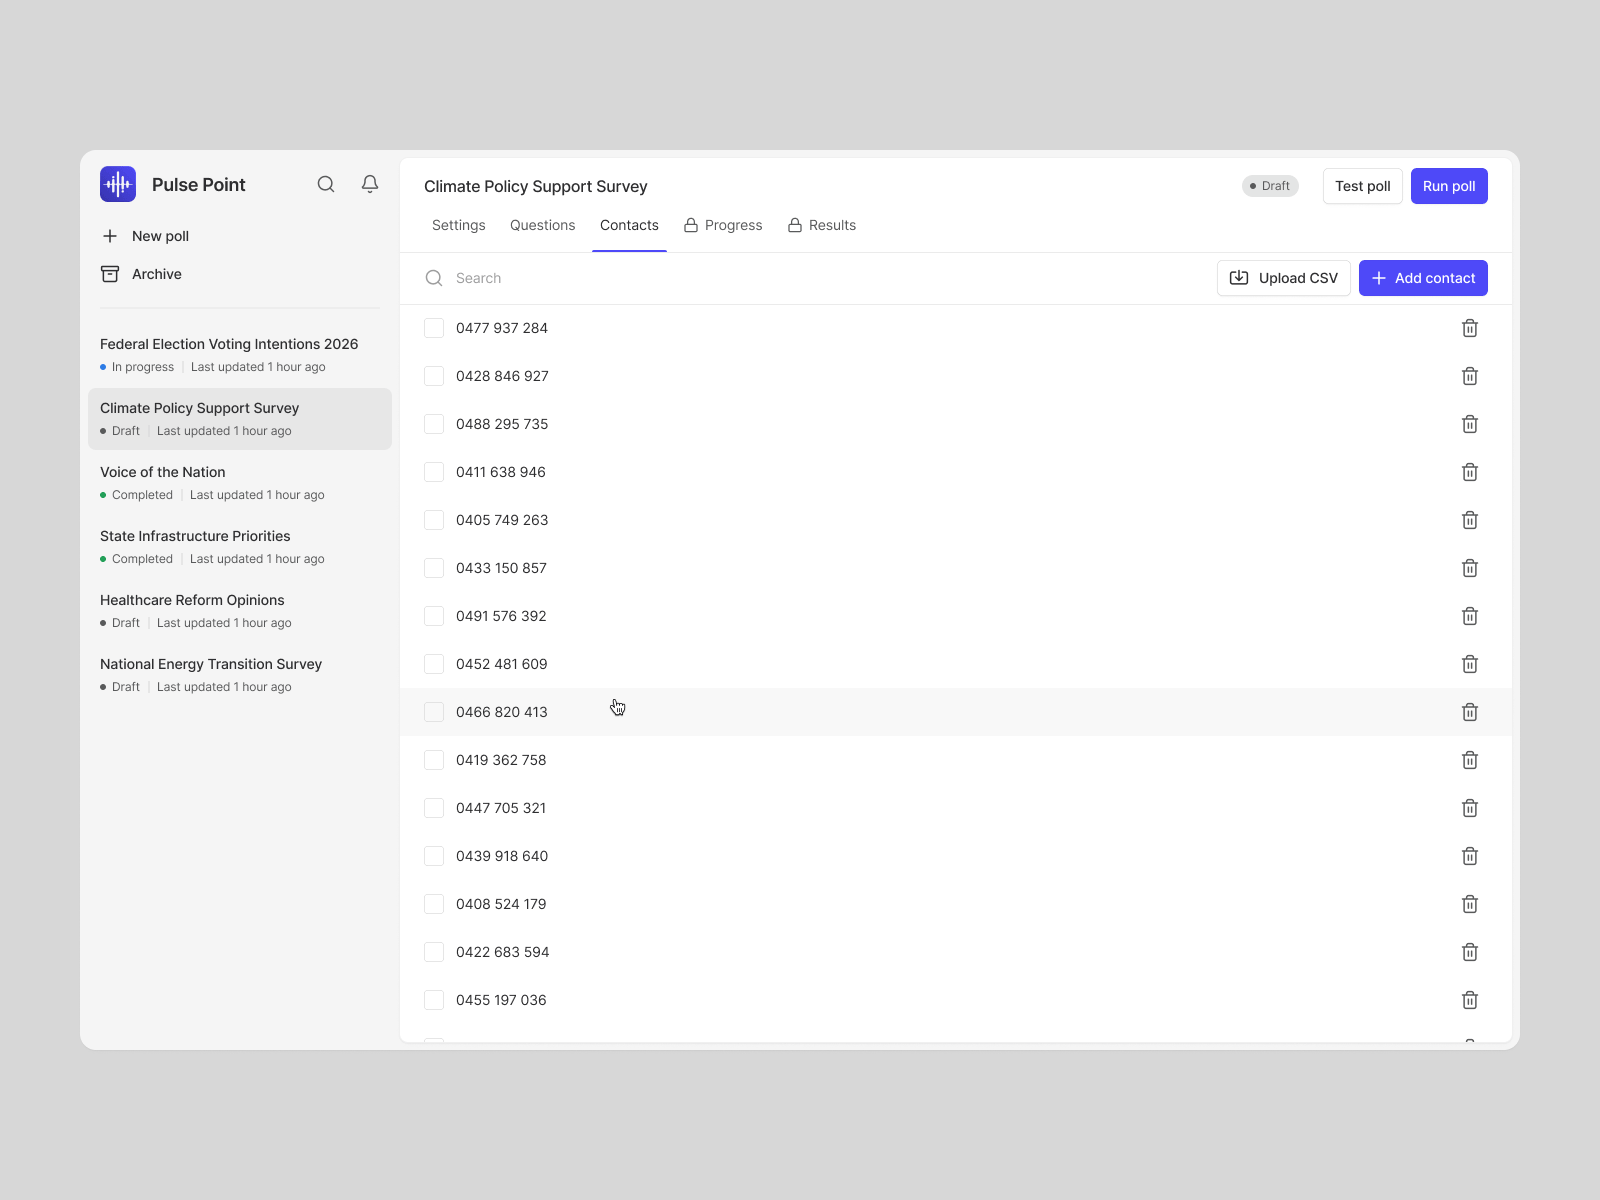Tick checkbox for 0455 197 036
The width and height of the screenshot is (1600, 1200).
click(434, 1000)
